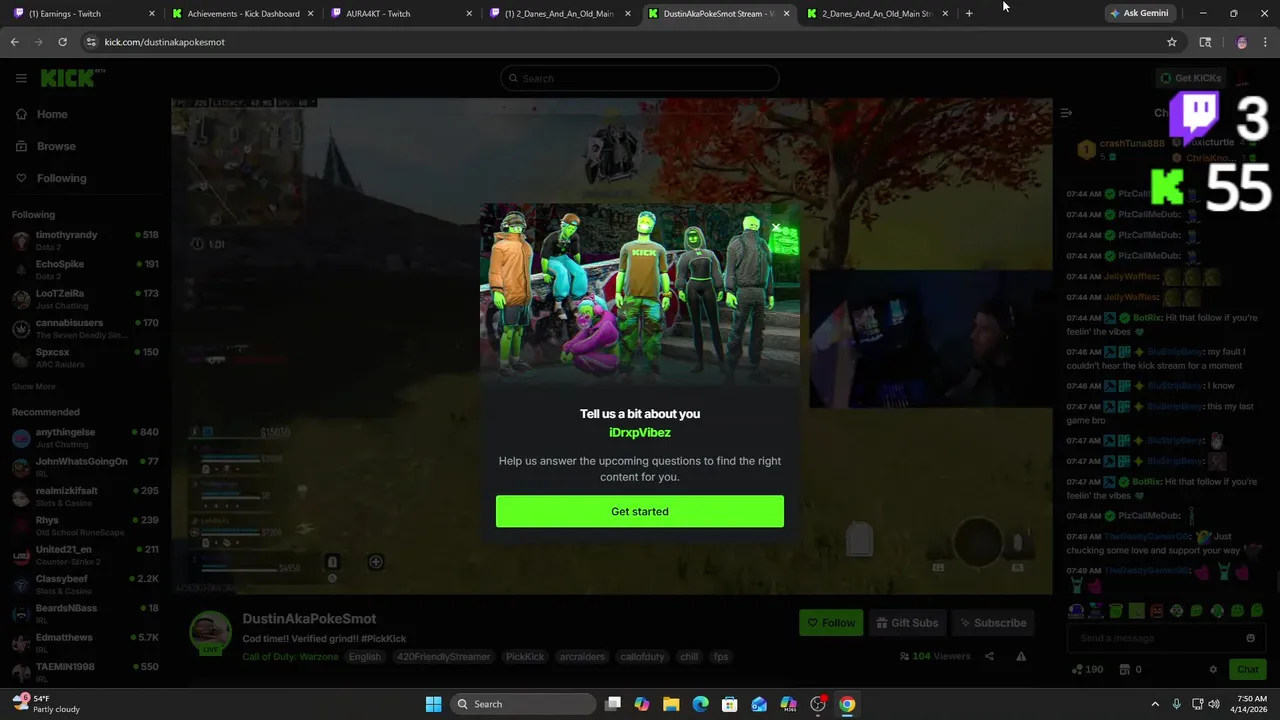Click Subscribe button
The height and width of the screenshot is (720, 1280).
tap(993, 623)
